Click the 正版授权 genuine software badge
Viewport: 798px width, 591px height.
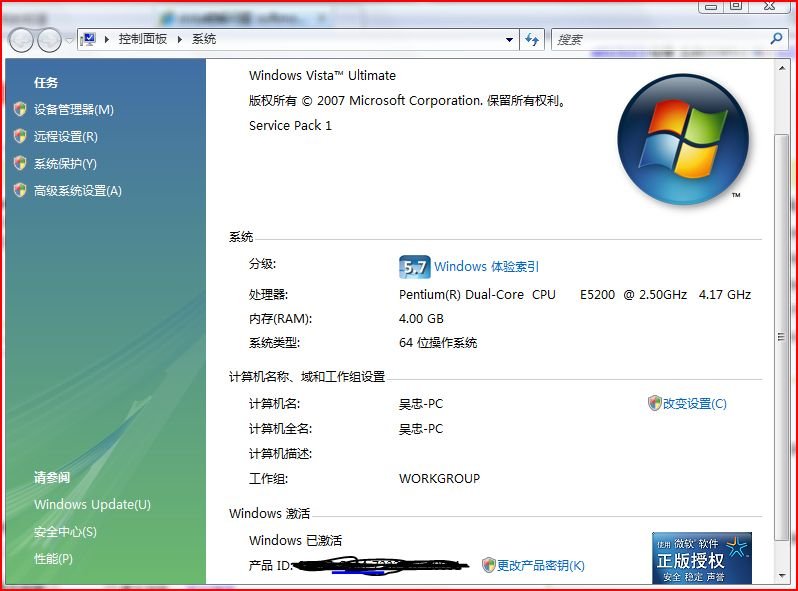702,558
